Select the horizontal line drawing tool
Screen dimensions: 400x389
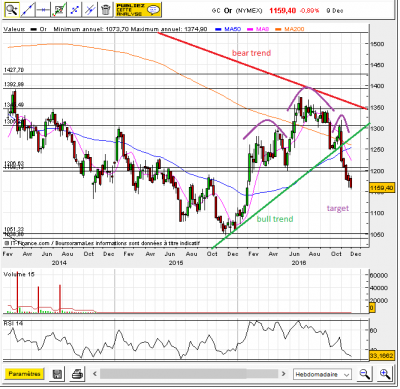click(x=43, y=10)
